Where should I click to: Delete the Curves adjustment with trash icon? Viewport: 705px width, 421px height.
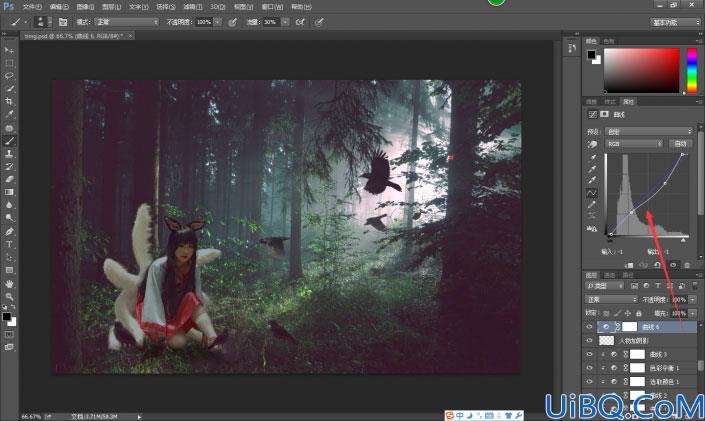[x=687, y=265]
